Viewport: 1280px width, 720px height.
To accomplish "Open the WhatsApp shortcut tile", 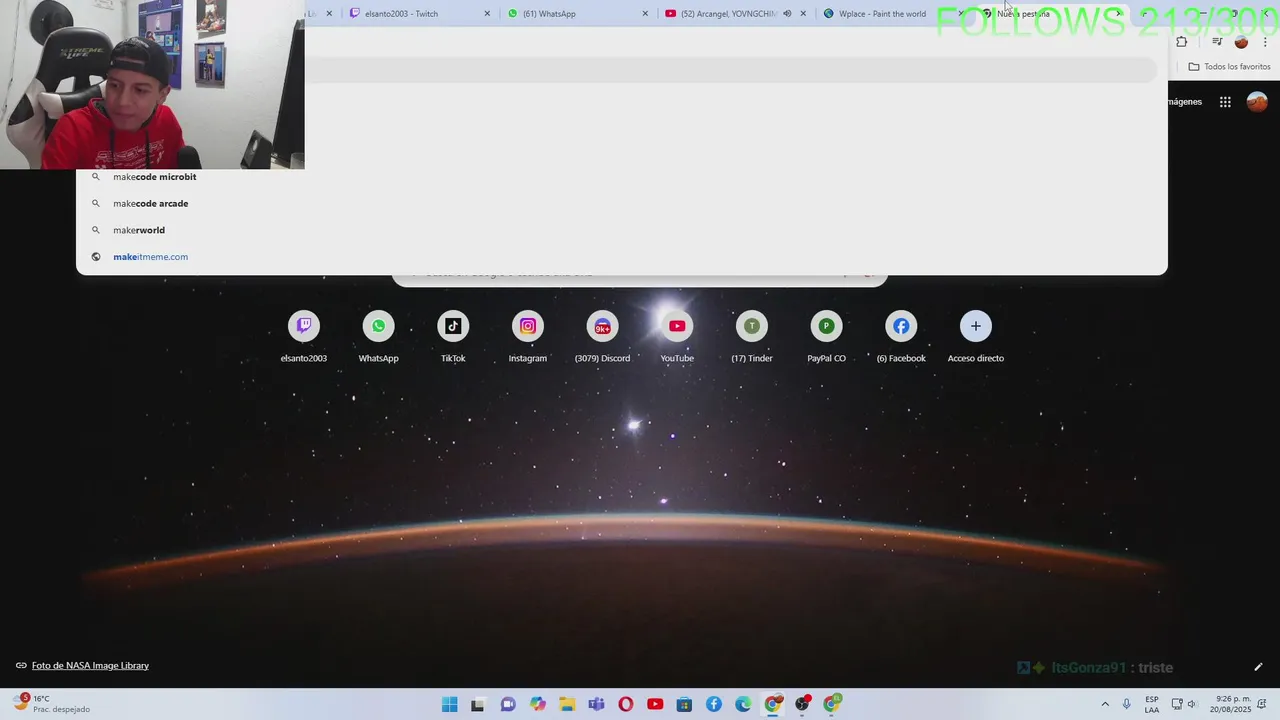I will point(378,337).
